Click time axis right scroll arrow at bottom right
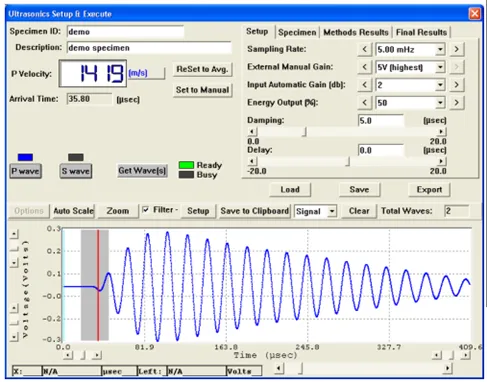 pyautogui.click(x=465, y=355)
